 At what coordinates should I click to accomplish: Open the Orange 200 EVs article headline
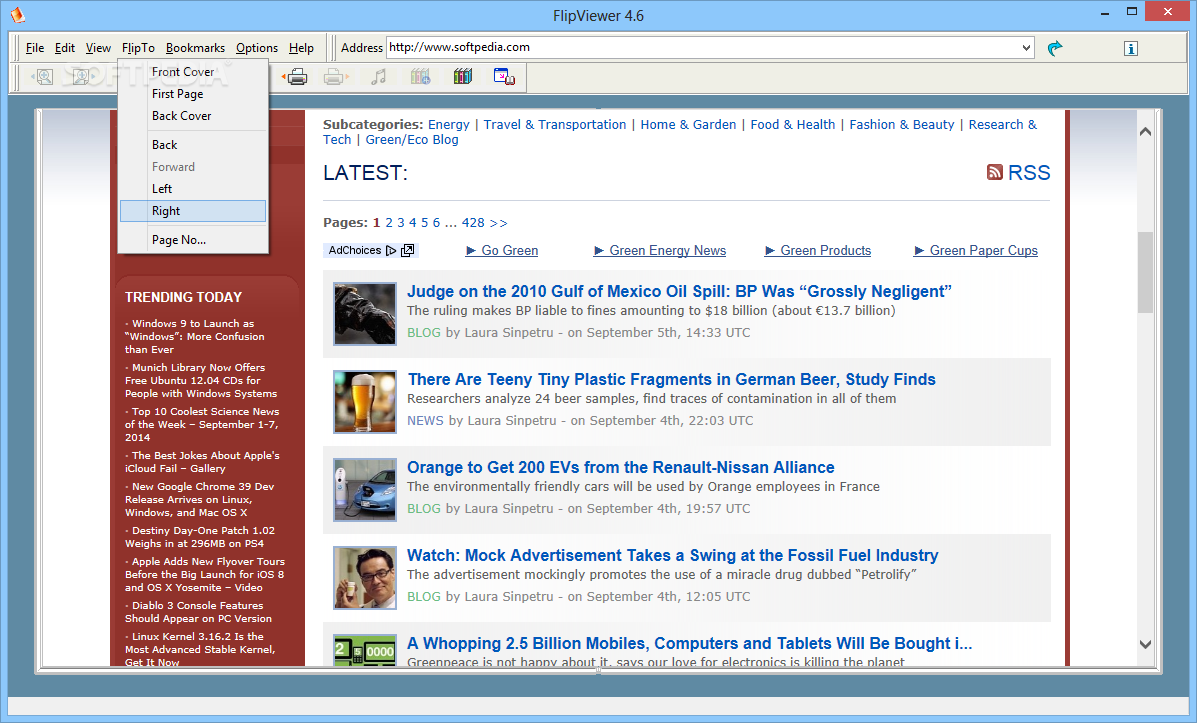click(x=621, y=467)
